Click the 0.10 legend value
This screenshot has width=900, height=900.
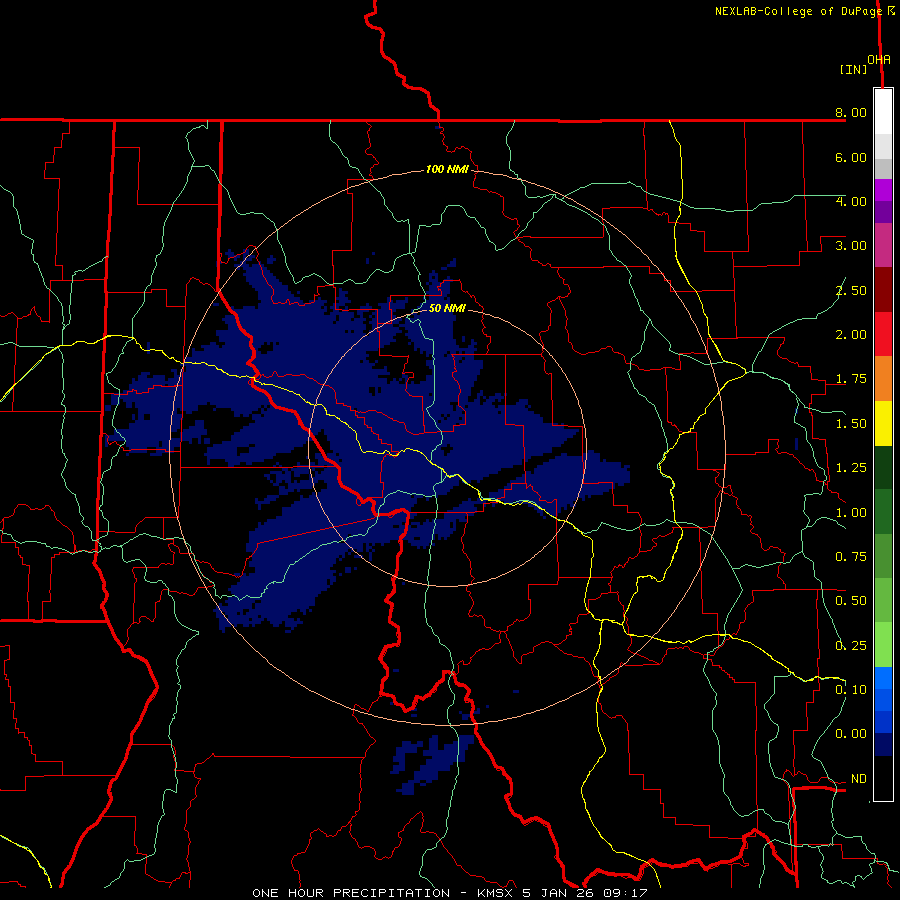click(x=851, y=690)
